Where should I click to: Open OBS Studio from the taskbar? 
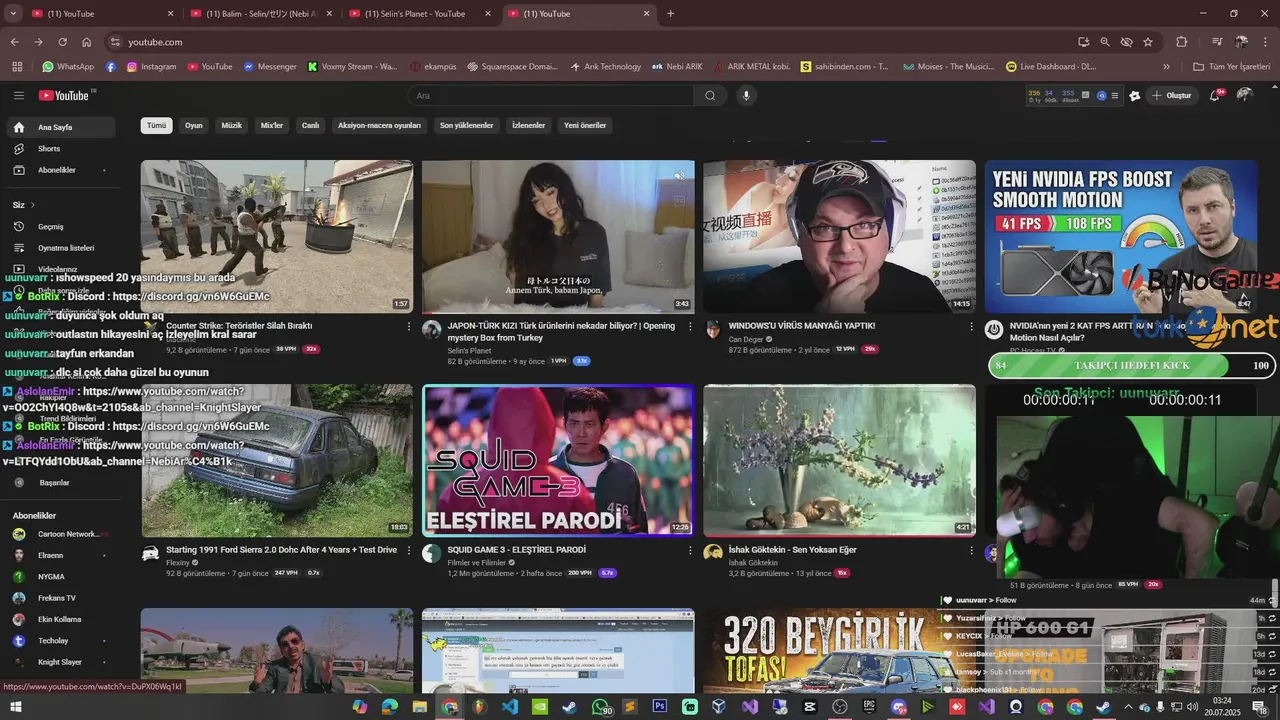coord(839,706)
